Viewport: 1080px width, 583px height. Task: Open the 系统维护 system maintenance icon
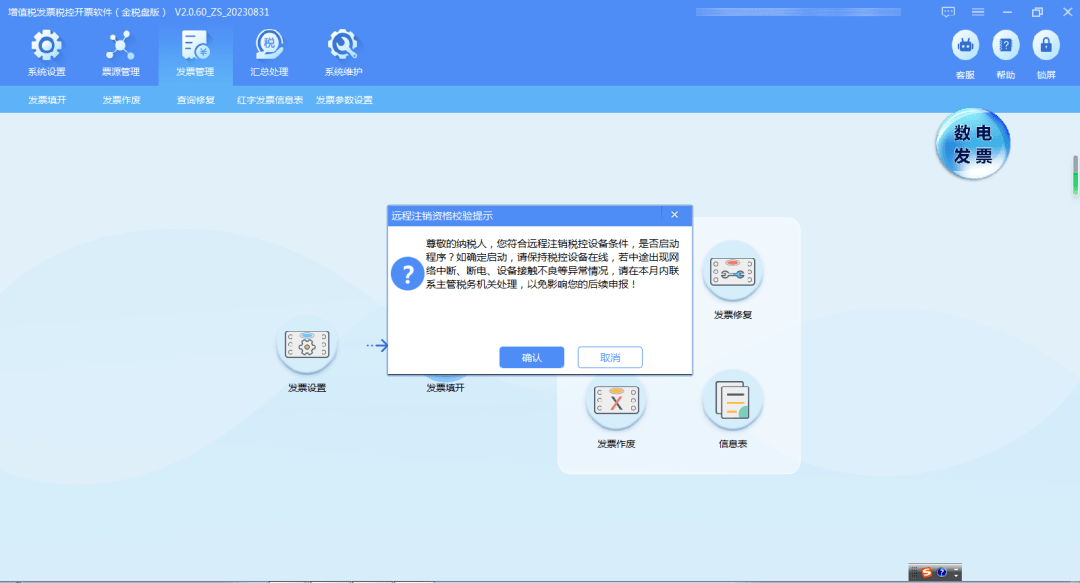click(x=342, y=52)
